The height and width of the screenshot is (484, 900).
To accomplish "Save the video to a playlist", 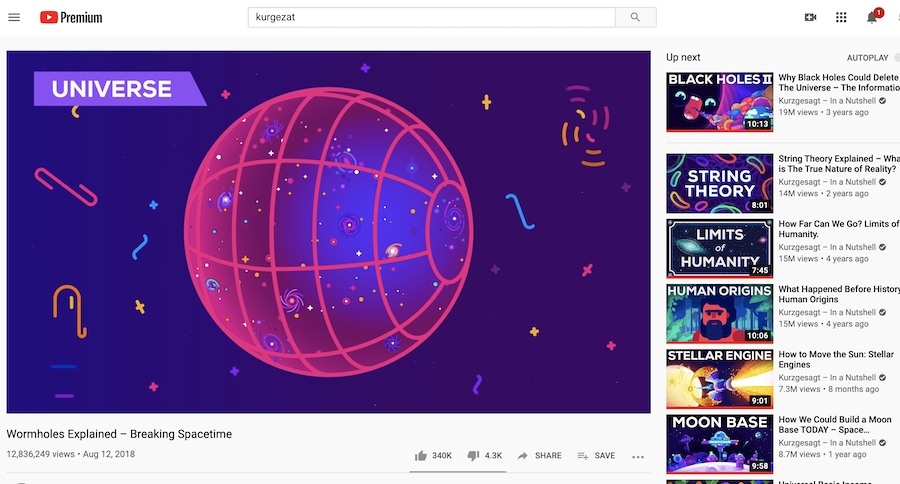I will (x=596, y=455).
